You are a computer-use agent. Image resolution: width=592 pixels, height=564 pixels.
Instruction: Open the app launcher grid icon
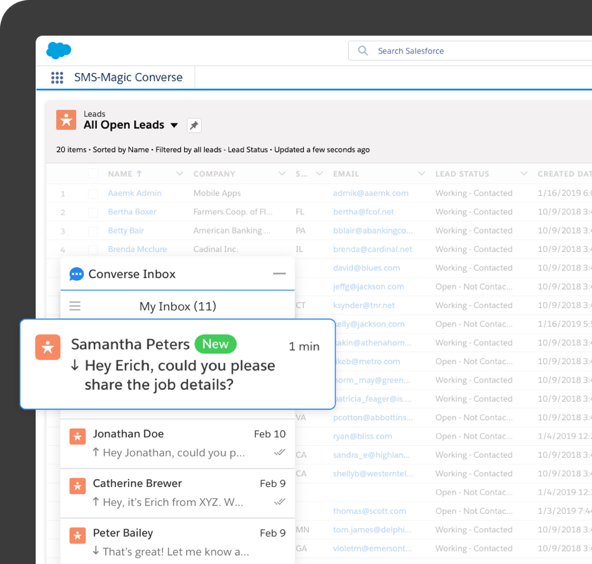(x=57, y=78)
